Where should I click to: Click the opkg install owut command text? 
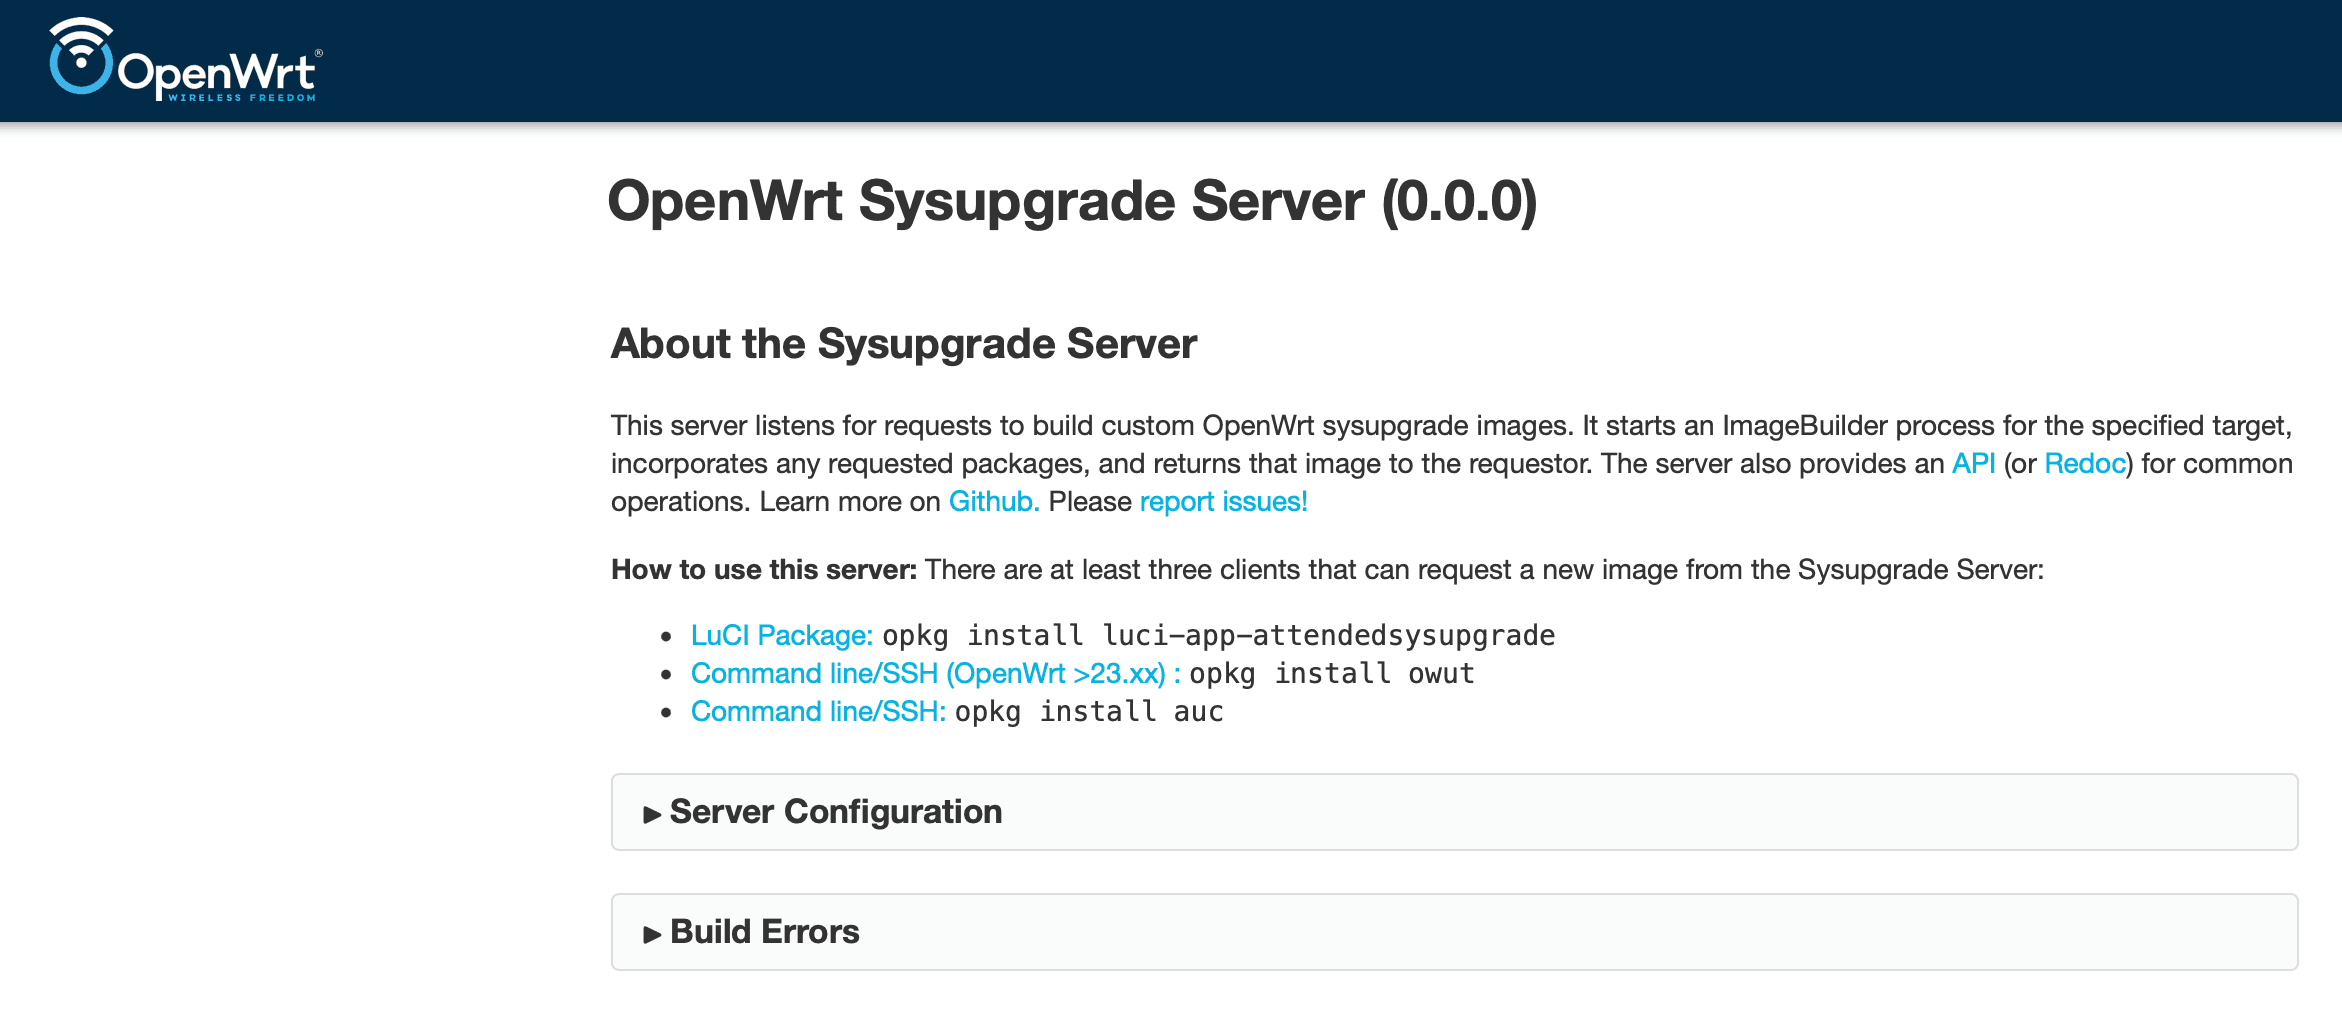click(1331, 674)
